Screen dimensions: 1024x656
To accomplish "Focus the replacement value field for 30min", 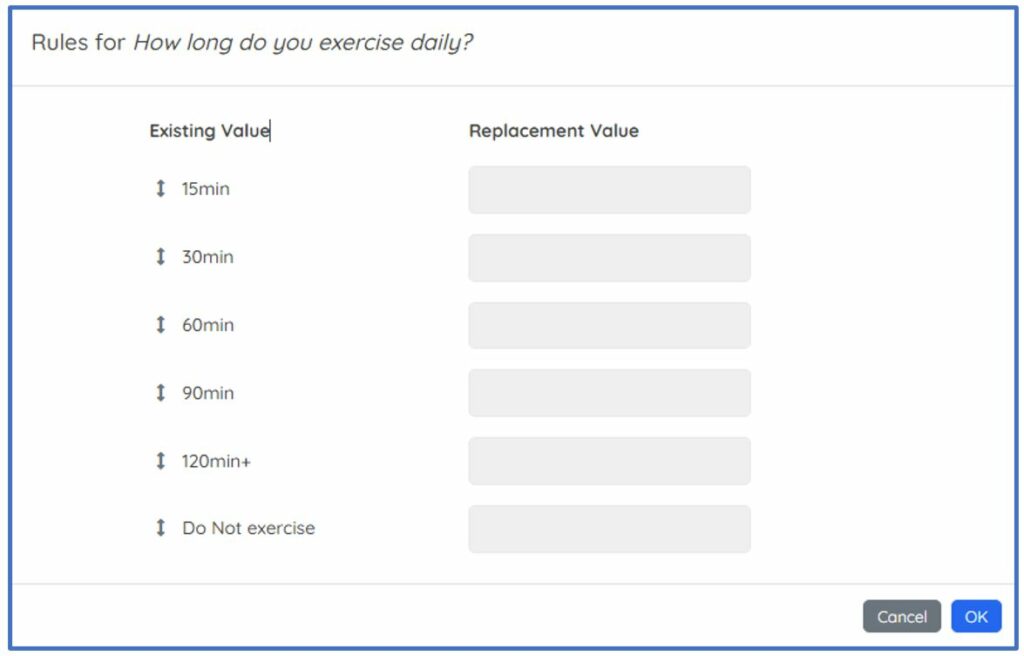I will click(609, 258).
